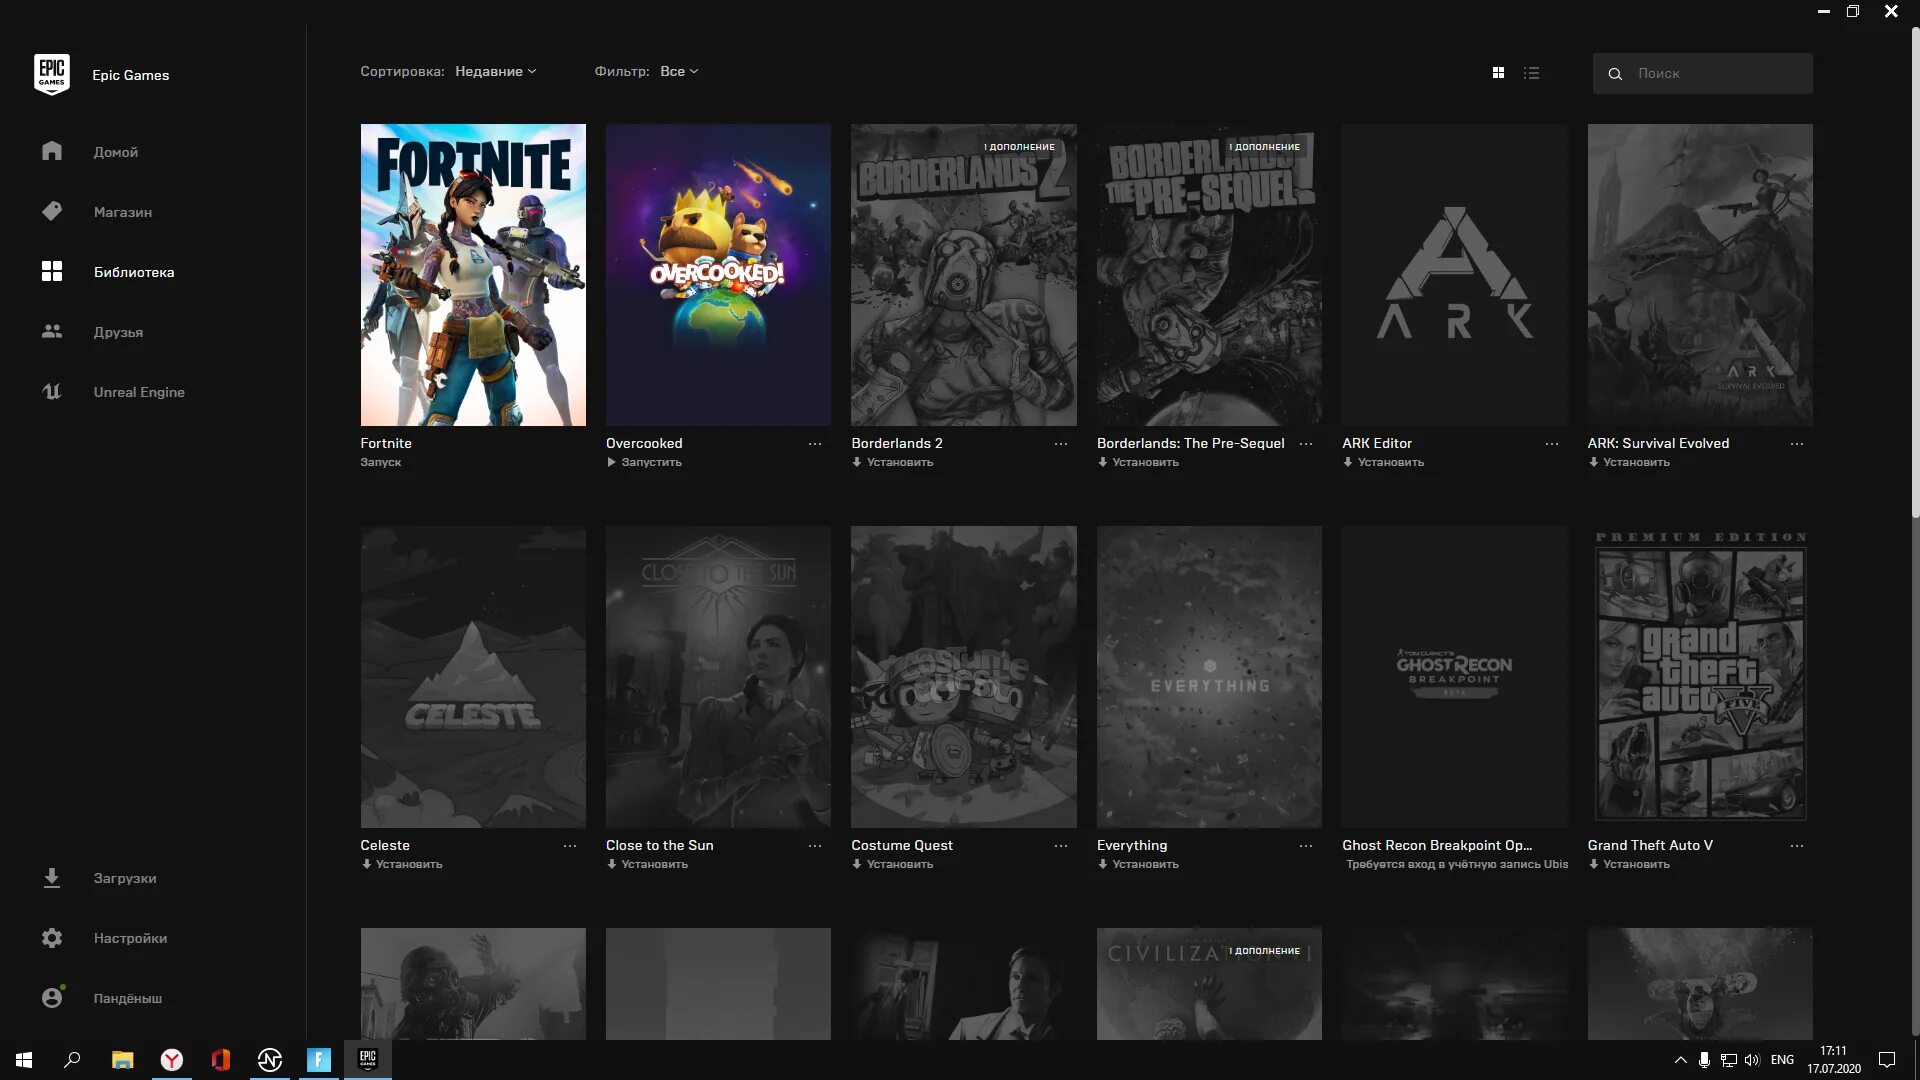Viewport: 1920px width, 1080px height.
Task: Launch Overcooked with Запустить
Action: [644, 462]
